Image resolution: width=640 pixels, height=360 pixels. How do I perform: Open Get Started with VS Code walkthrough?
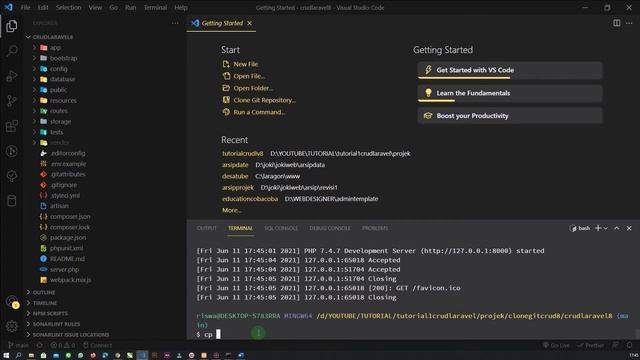pos(510,70)
